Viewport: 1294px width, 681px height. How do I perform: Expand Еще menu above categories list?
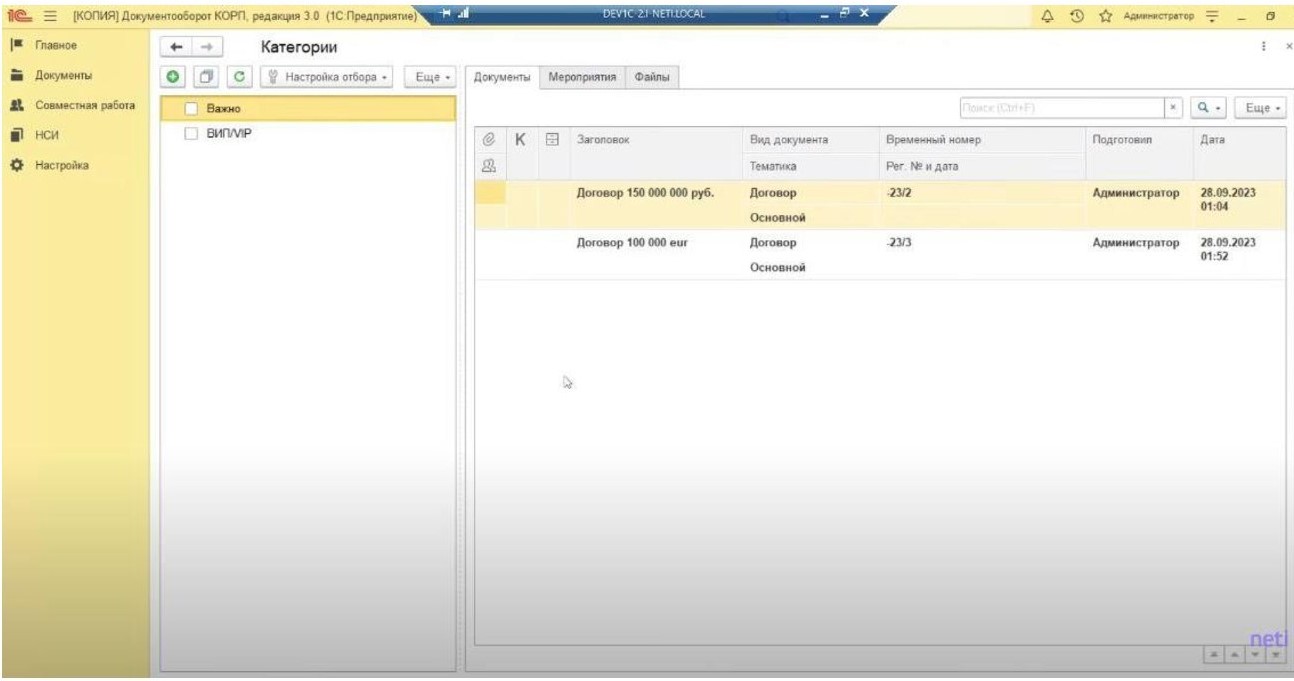click(432, 77)
